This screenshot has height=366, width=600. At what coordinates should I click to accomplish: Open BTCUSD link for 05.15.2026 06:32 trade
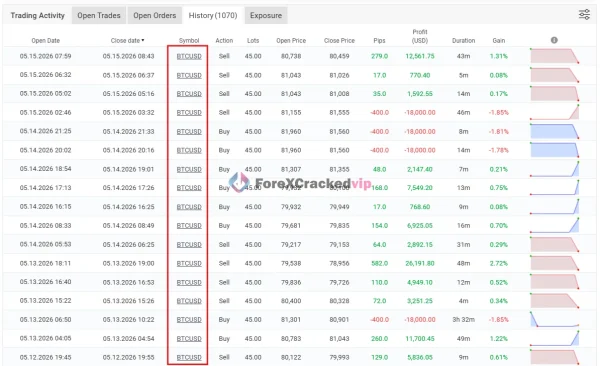(189, 75)
